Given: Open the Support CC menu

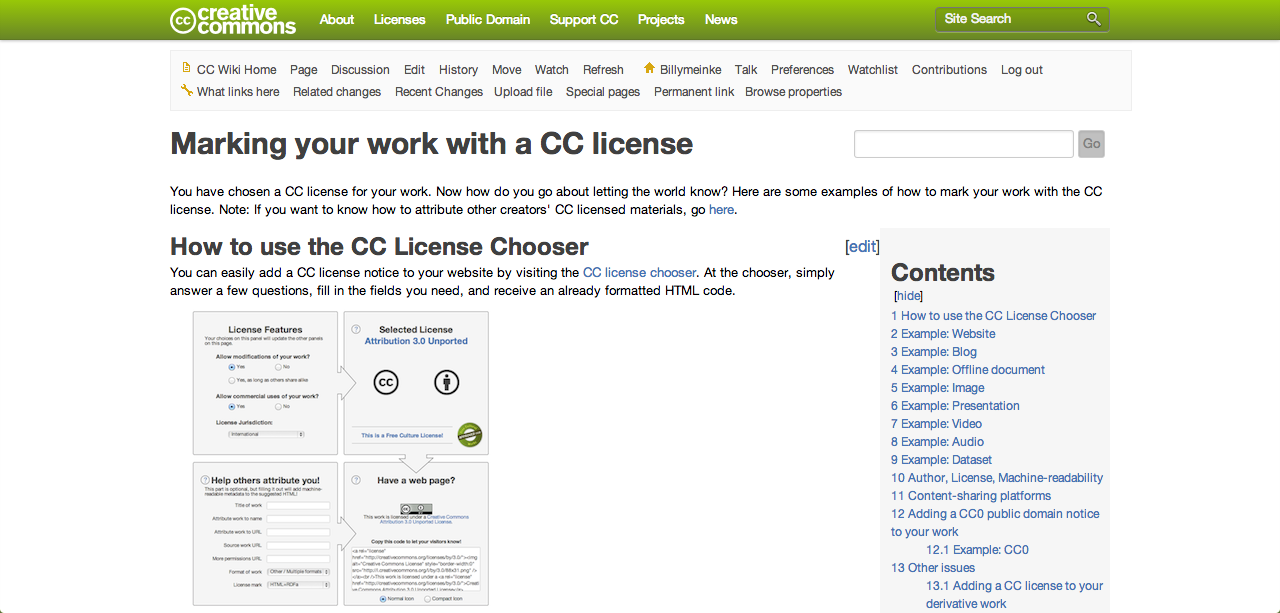Looking at the screenshot, I should [584, 19].
